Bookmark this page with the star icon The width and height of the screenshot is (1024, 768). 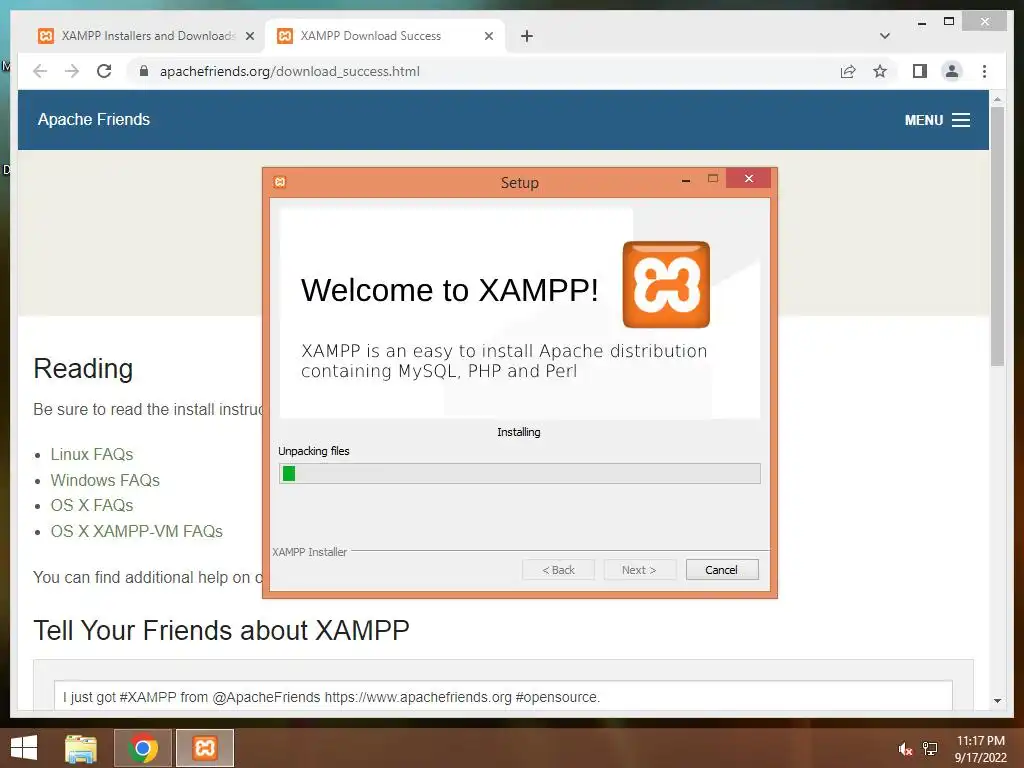tap(880, 71)
